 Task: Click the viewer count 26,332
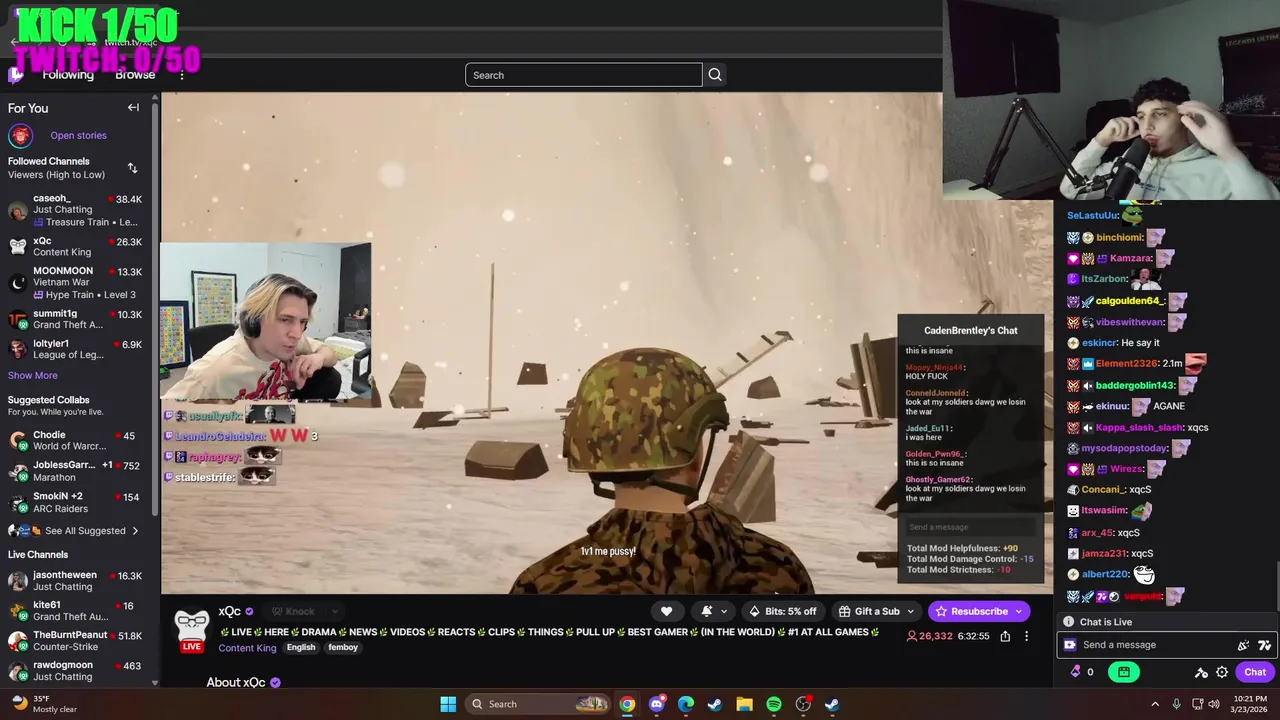coord(929,636)
